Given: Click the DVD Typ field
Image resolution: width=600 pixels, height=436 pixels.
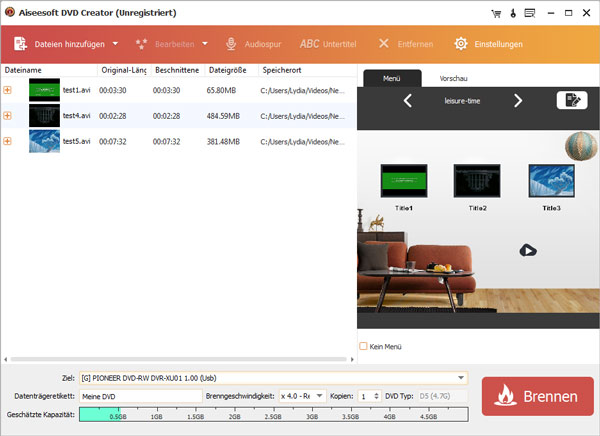Looking at the screenshot, I should coord(442,396).
